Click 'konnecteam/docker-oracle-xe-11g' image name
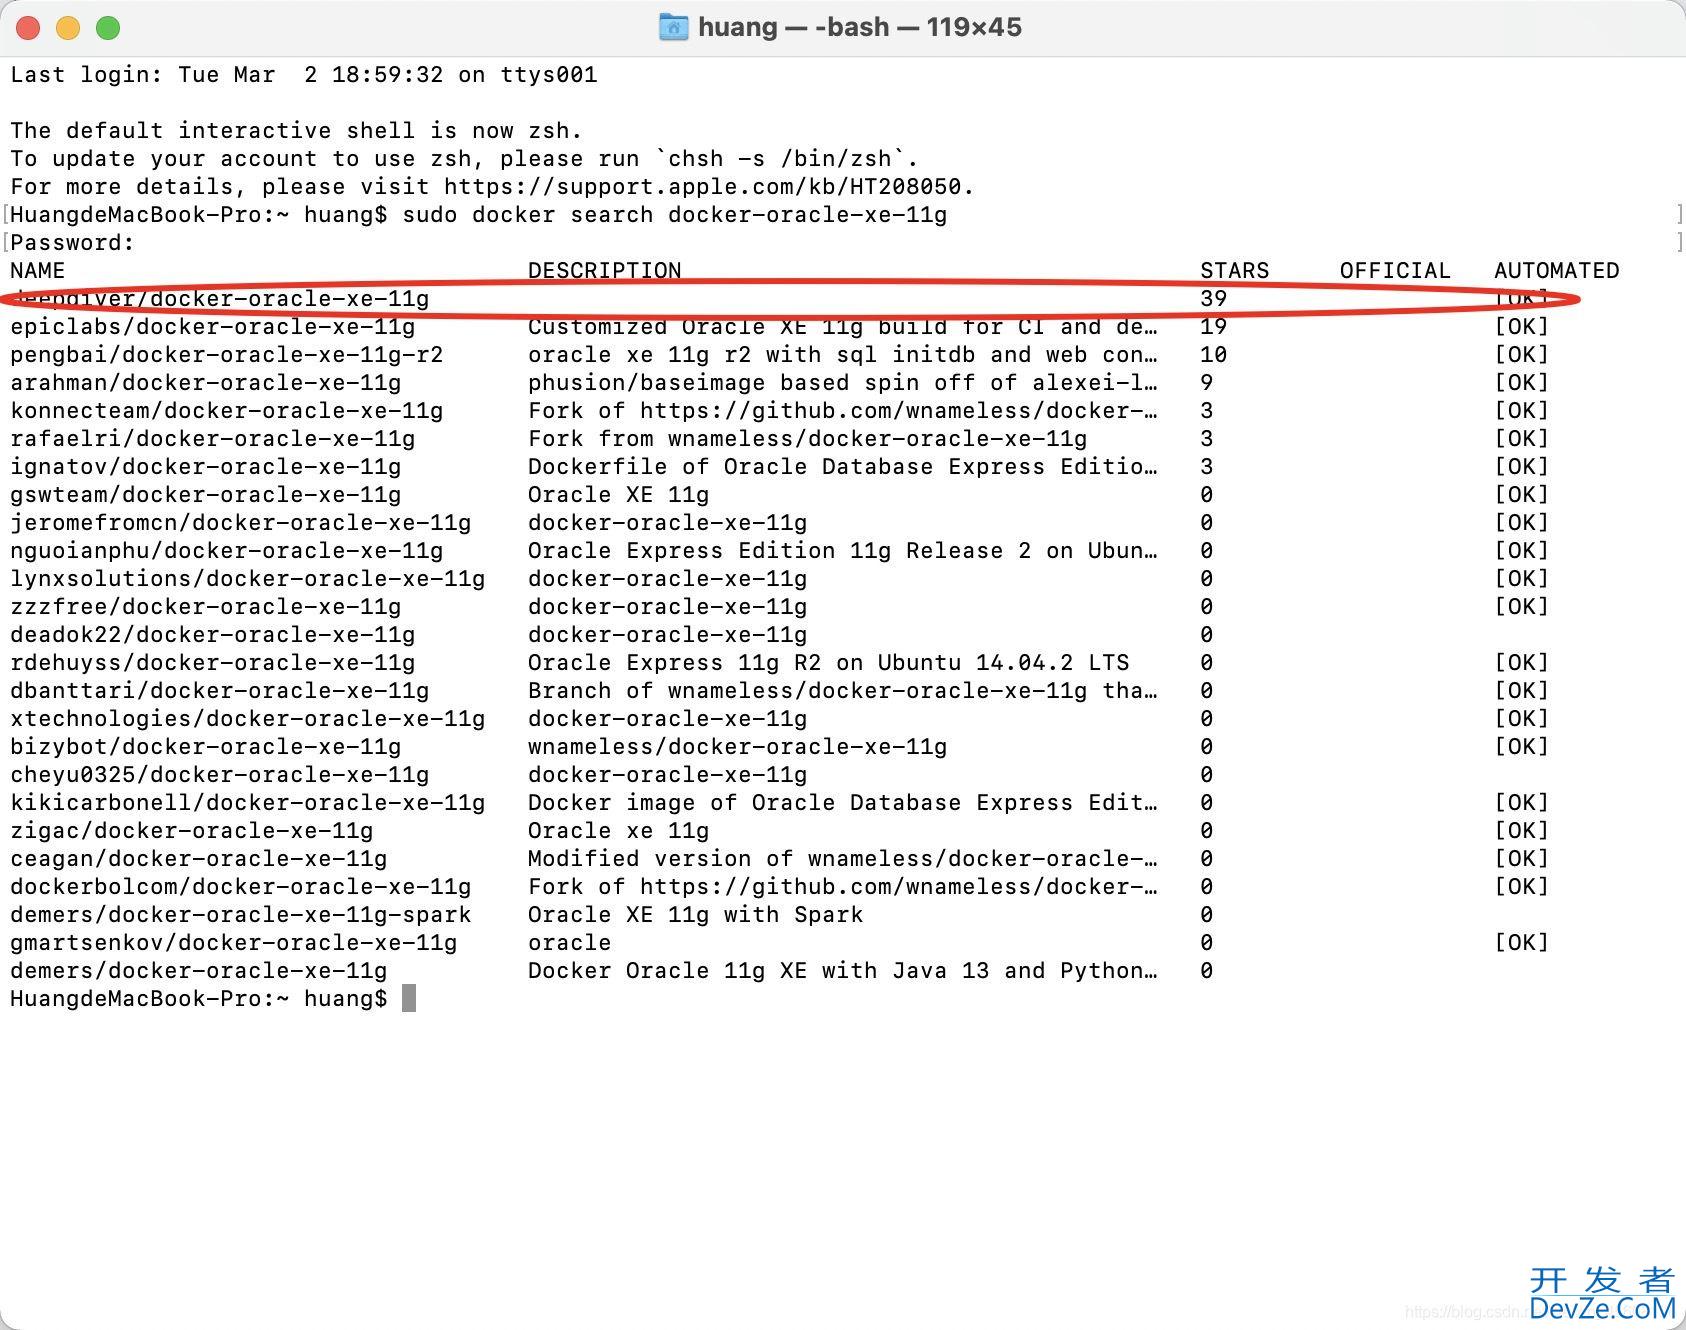This screenshot has height=1330, width=1686. click(x=227, y=410)
